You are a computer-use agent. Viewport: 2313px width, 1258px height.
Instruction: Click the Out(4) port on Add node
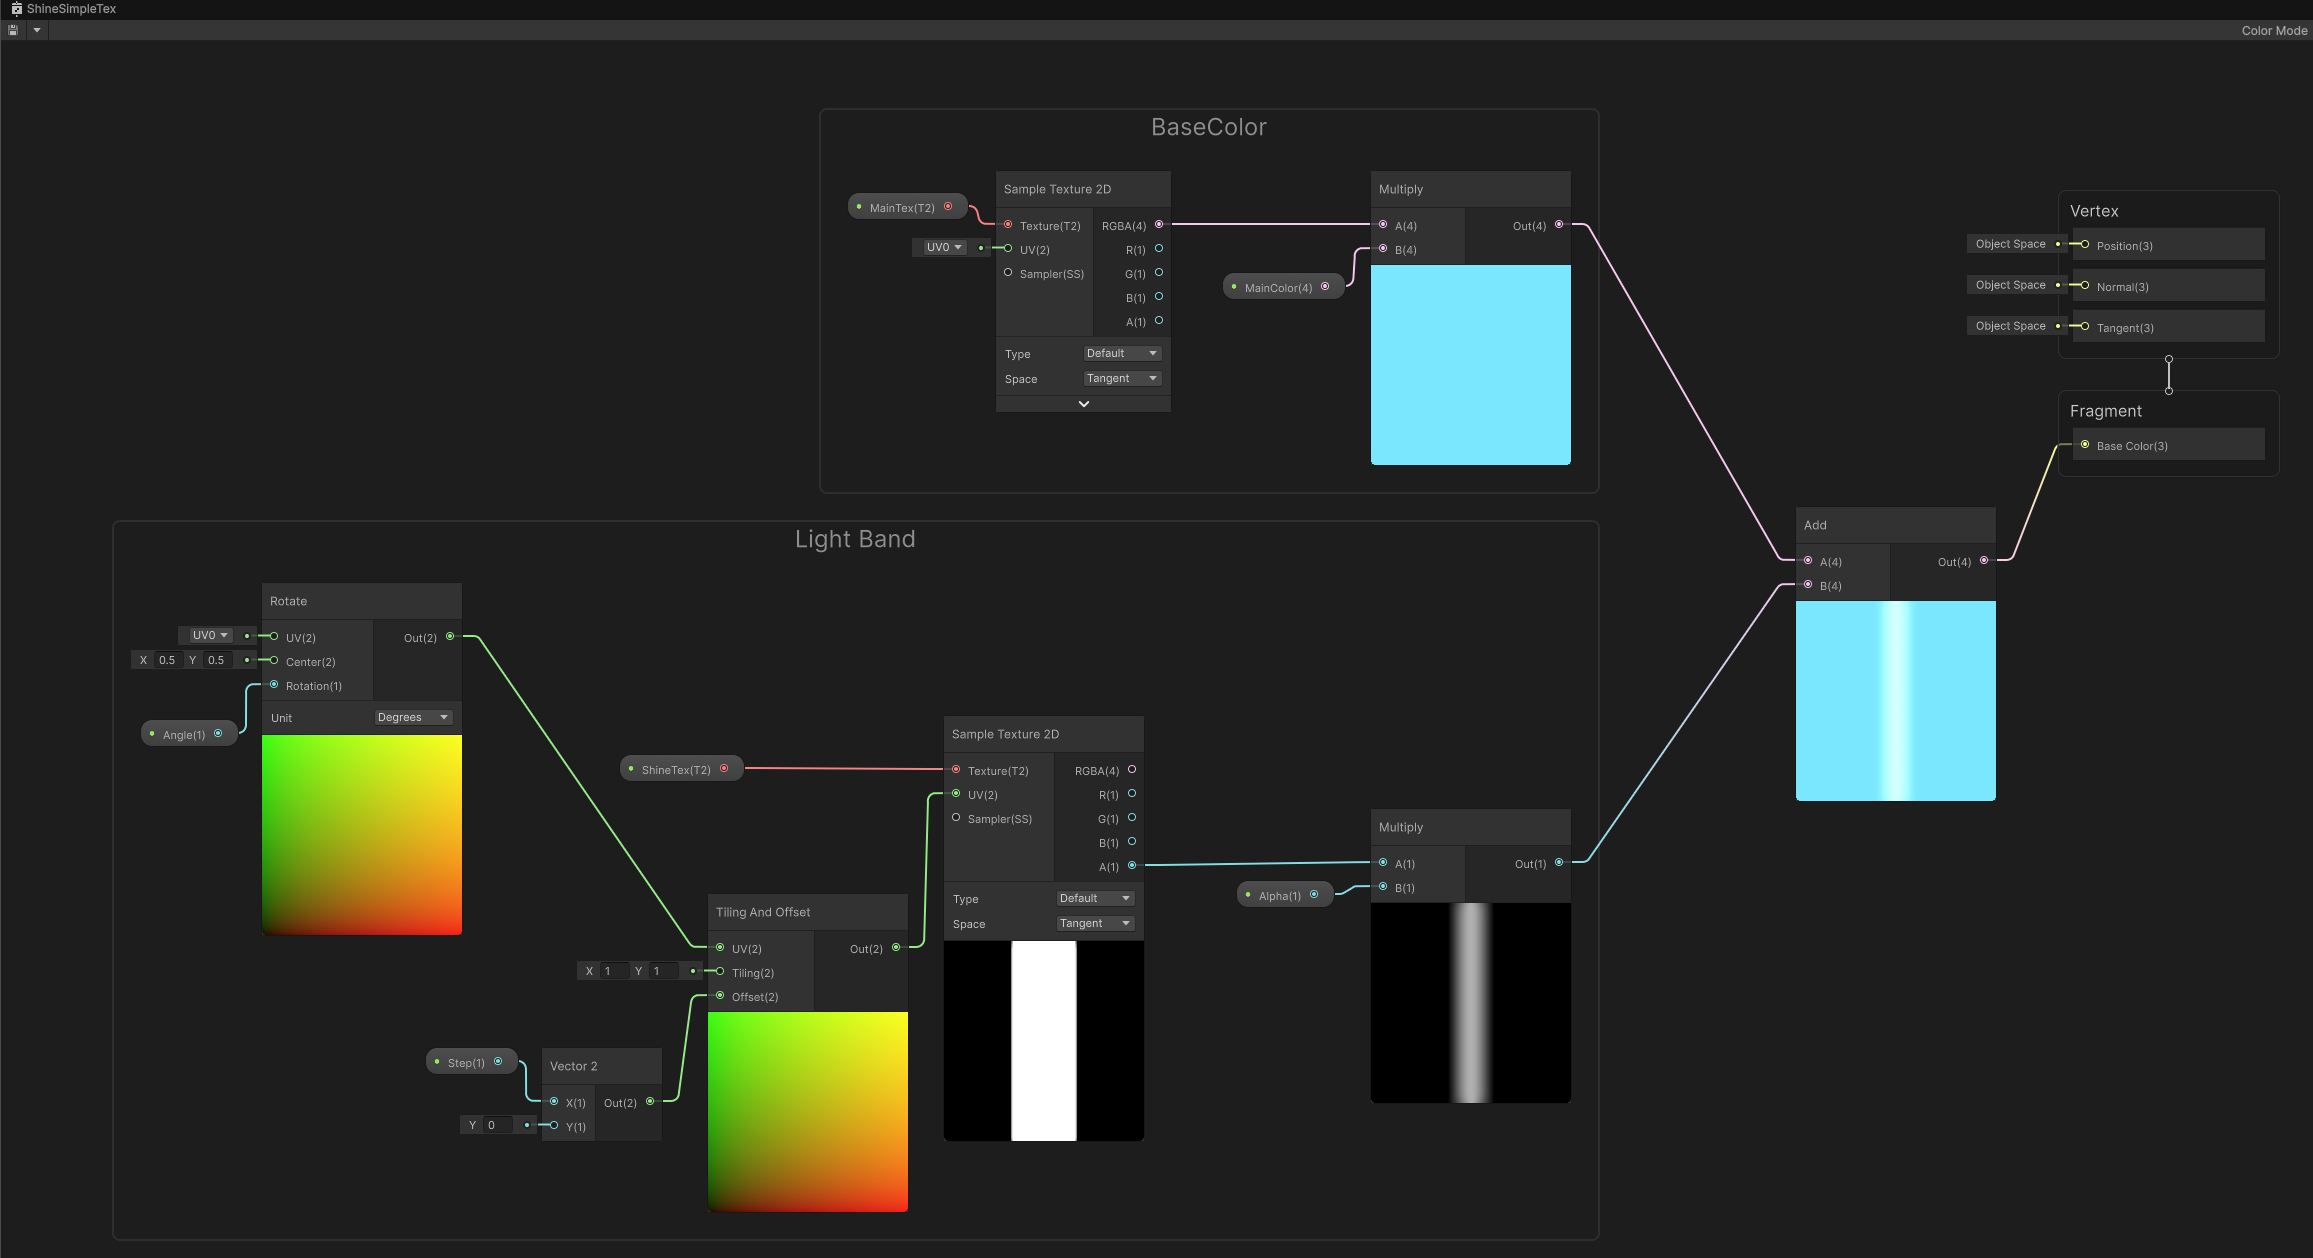tap(1984, 561)
